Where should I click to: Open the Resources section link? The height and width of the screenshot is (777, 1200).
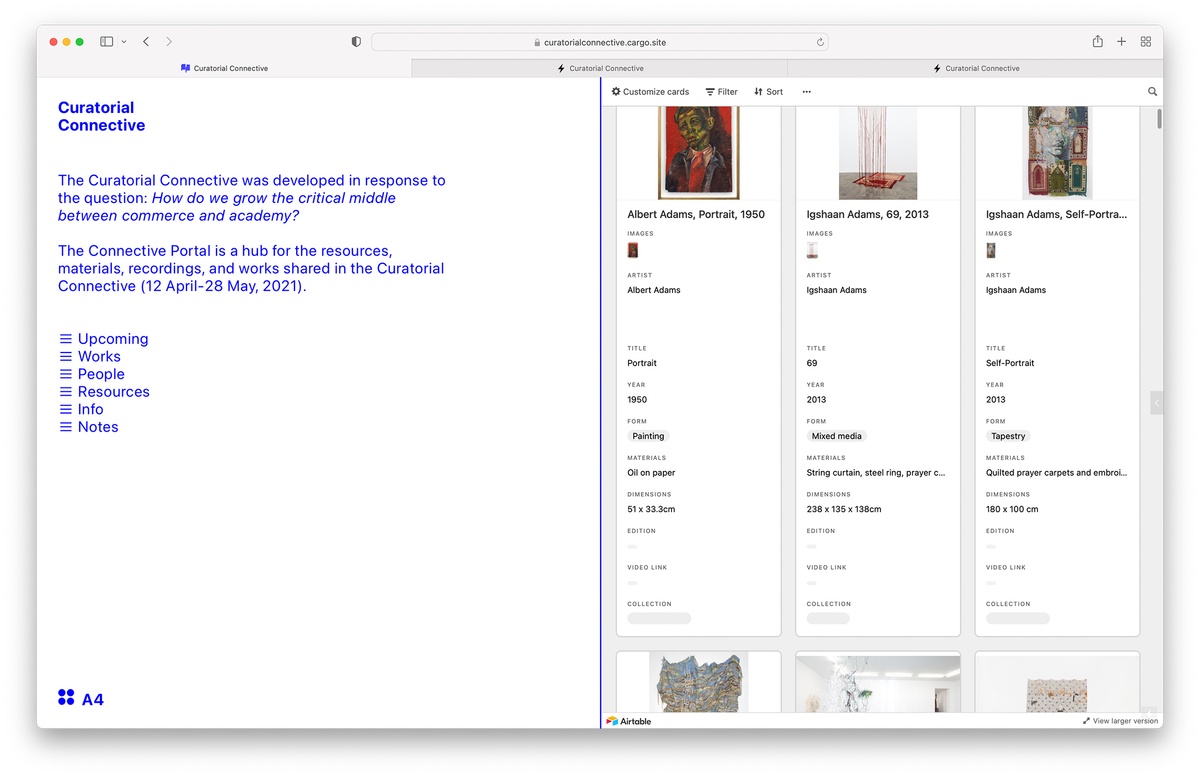coord(113,392)
